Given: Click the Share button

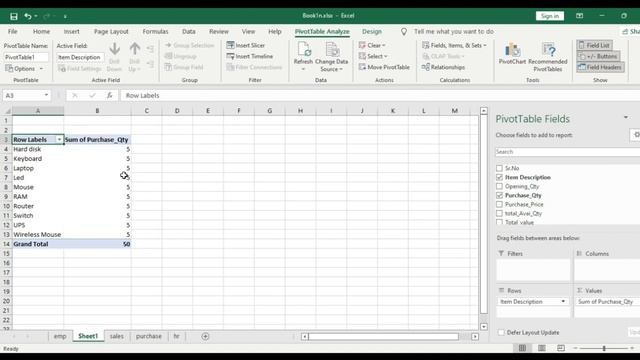Looking at the screenshot, I should [x=631, y=31].
